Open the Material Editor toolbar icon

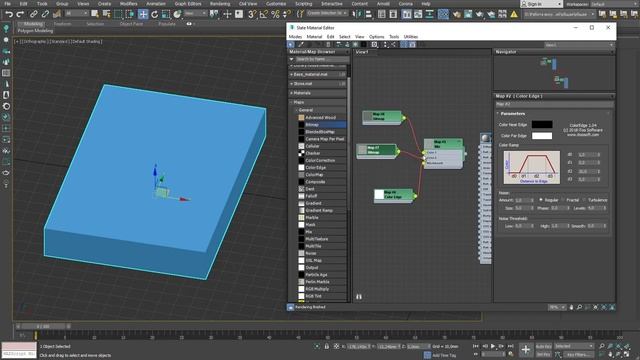click(x=443, y=14)
